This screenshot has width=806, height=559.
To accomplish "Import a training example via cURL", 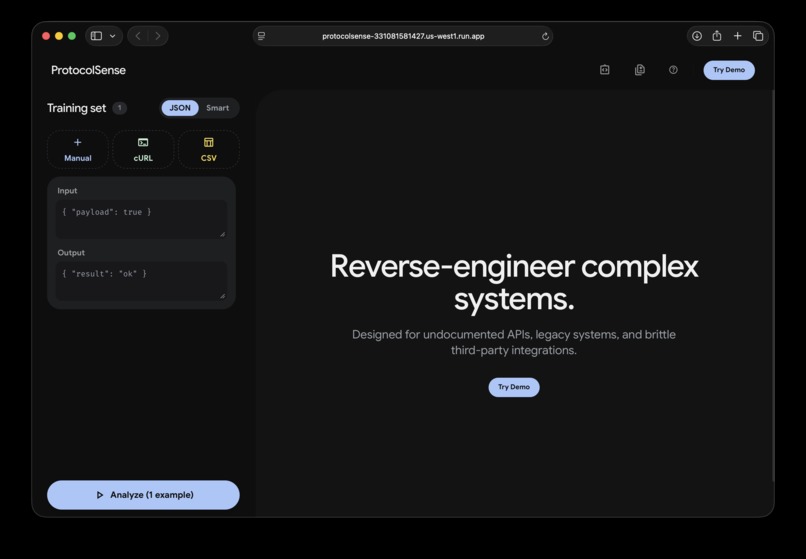I will pos(143,150).
